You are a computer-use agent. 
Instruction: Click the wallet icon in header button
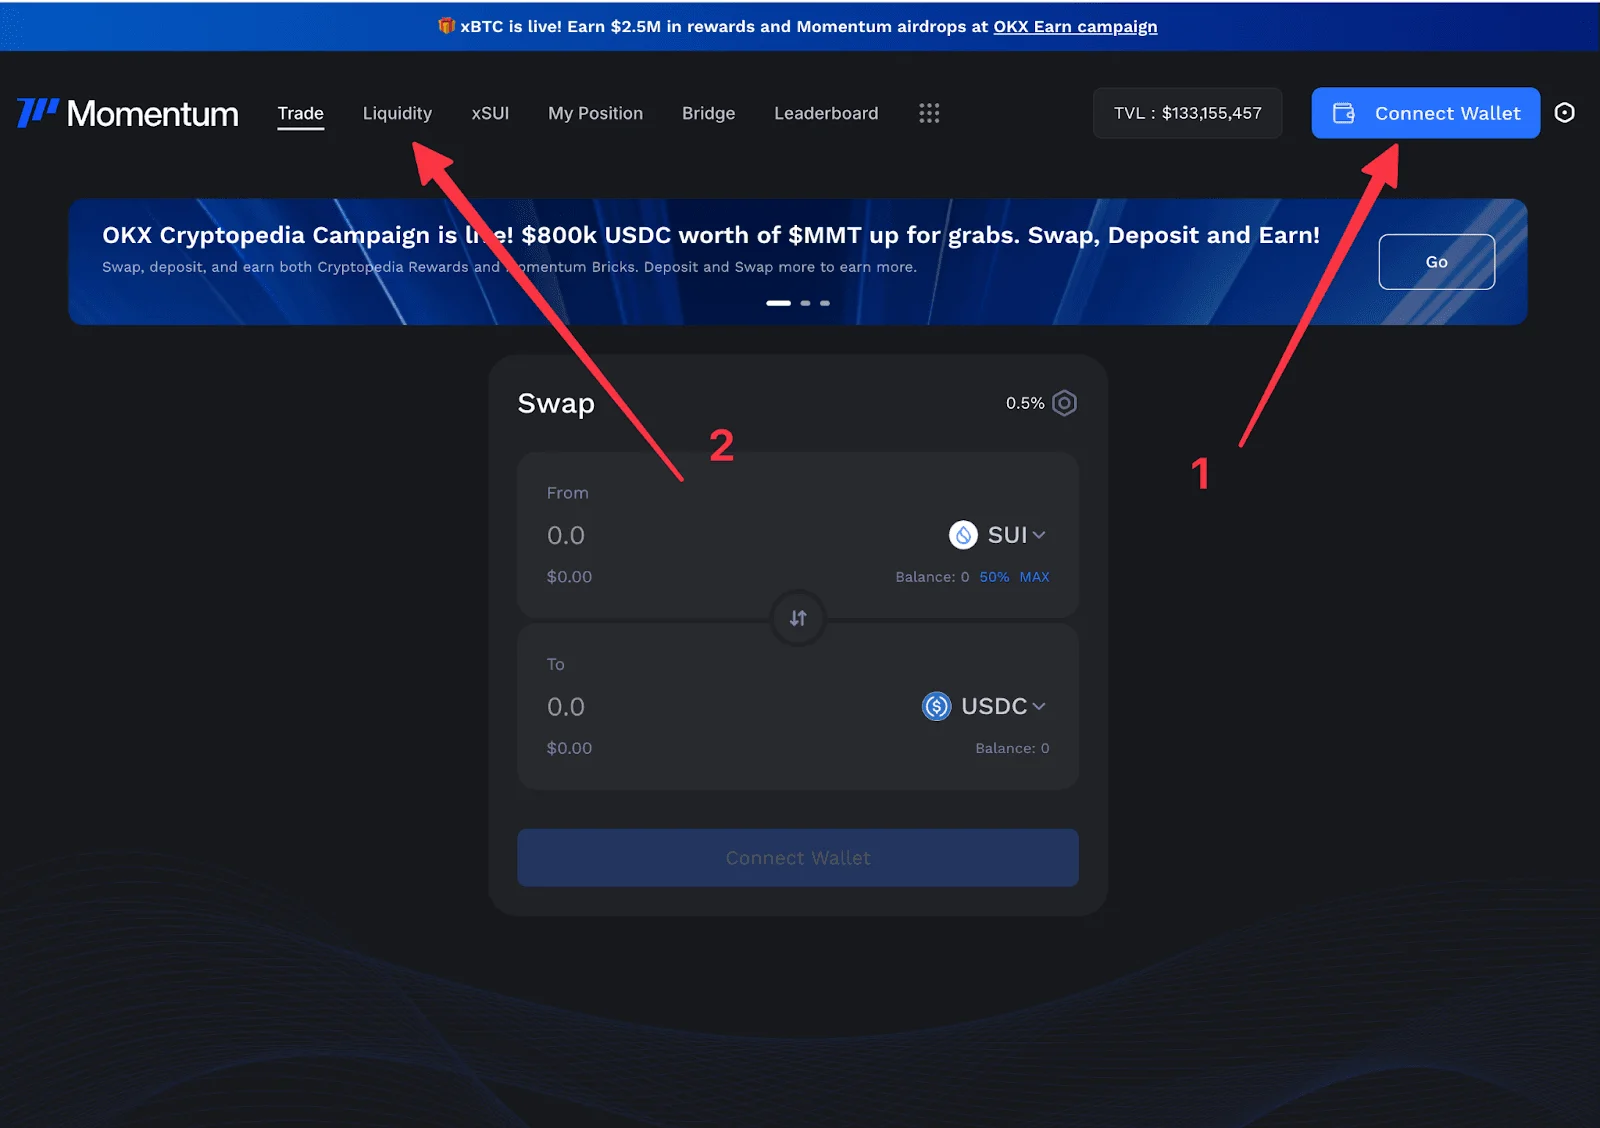click(x=1344, y=113)
